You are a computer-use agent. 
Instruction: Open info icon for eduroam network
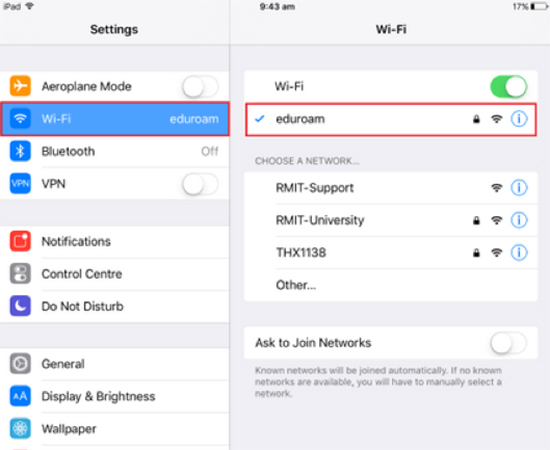coord(519,119)
